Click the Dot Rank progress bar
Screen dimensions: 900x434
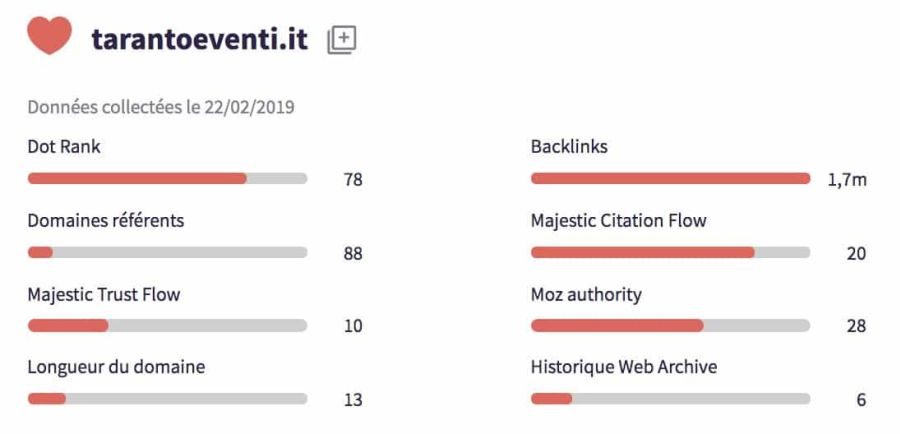(167, 179)
